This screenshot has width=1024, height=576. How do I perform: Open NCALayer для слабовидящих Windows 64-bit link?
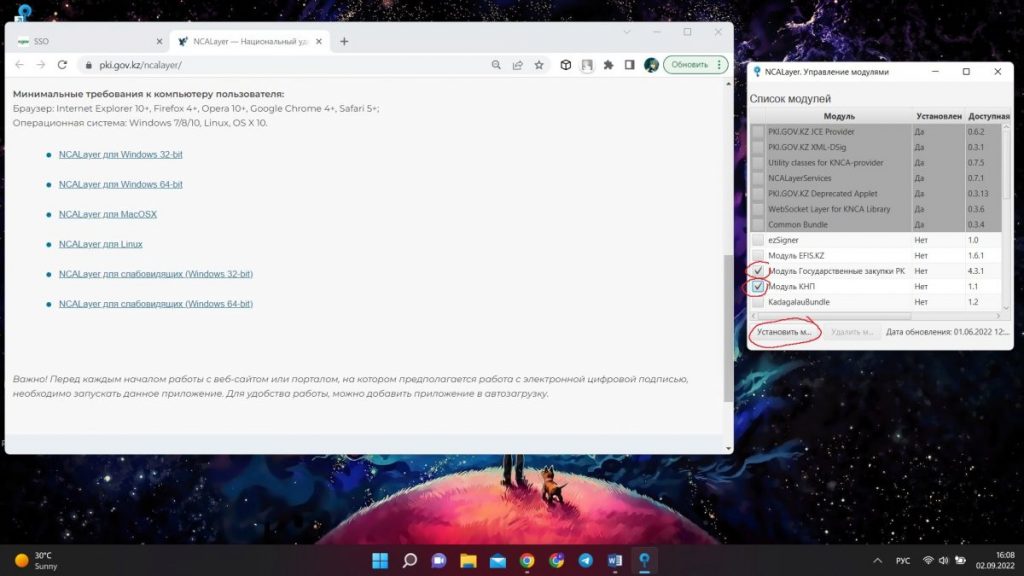(x=156, y=304)
